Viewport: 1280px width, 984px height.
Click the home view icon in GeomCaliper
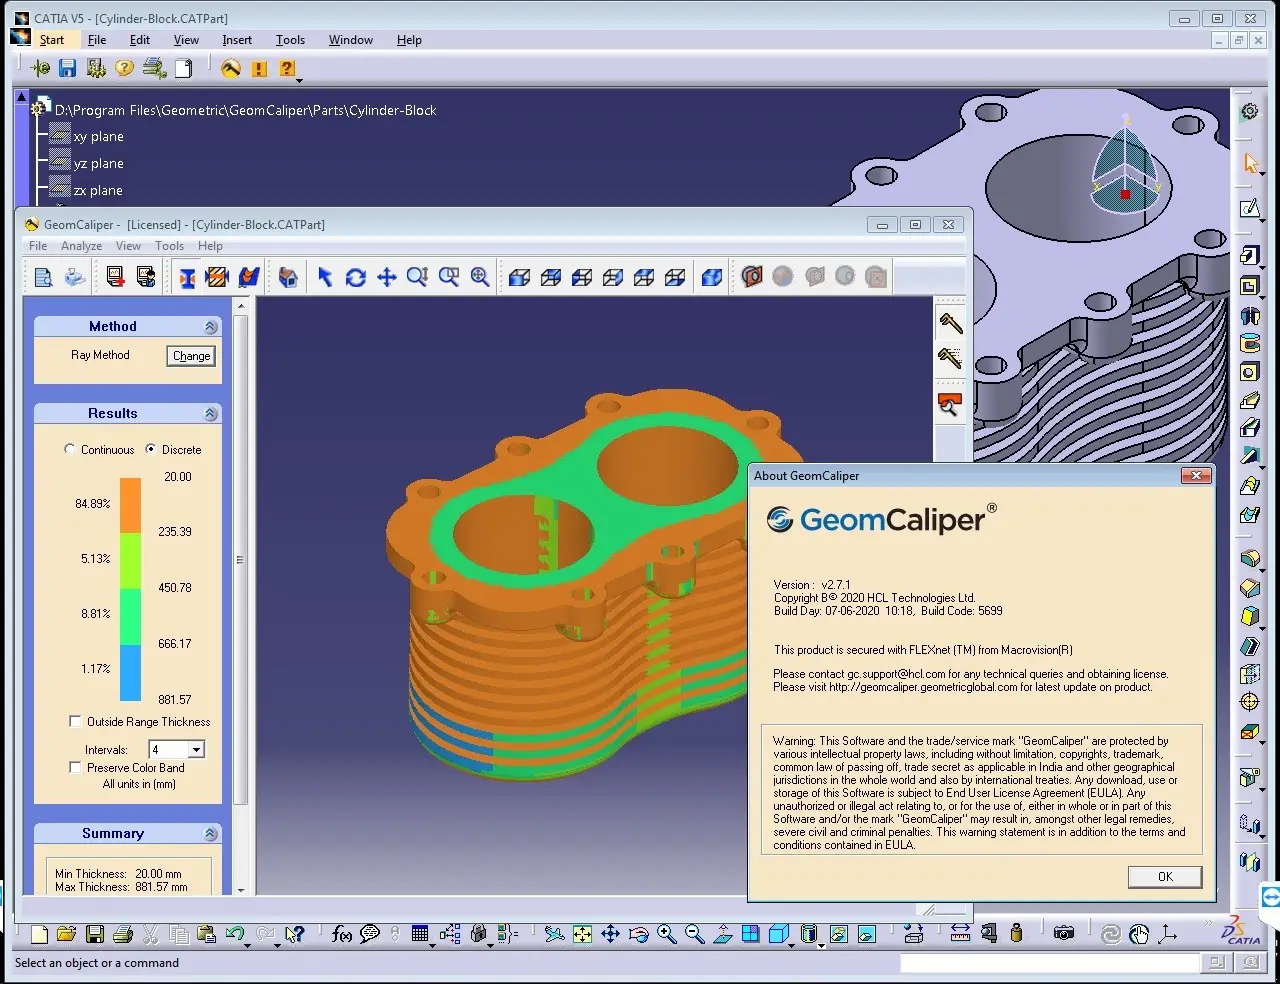tap(288, 277)
